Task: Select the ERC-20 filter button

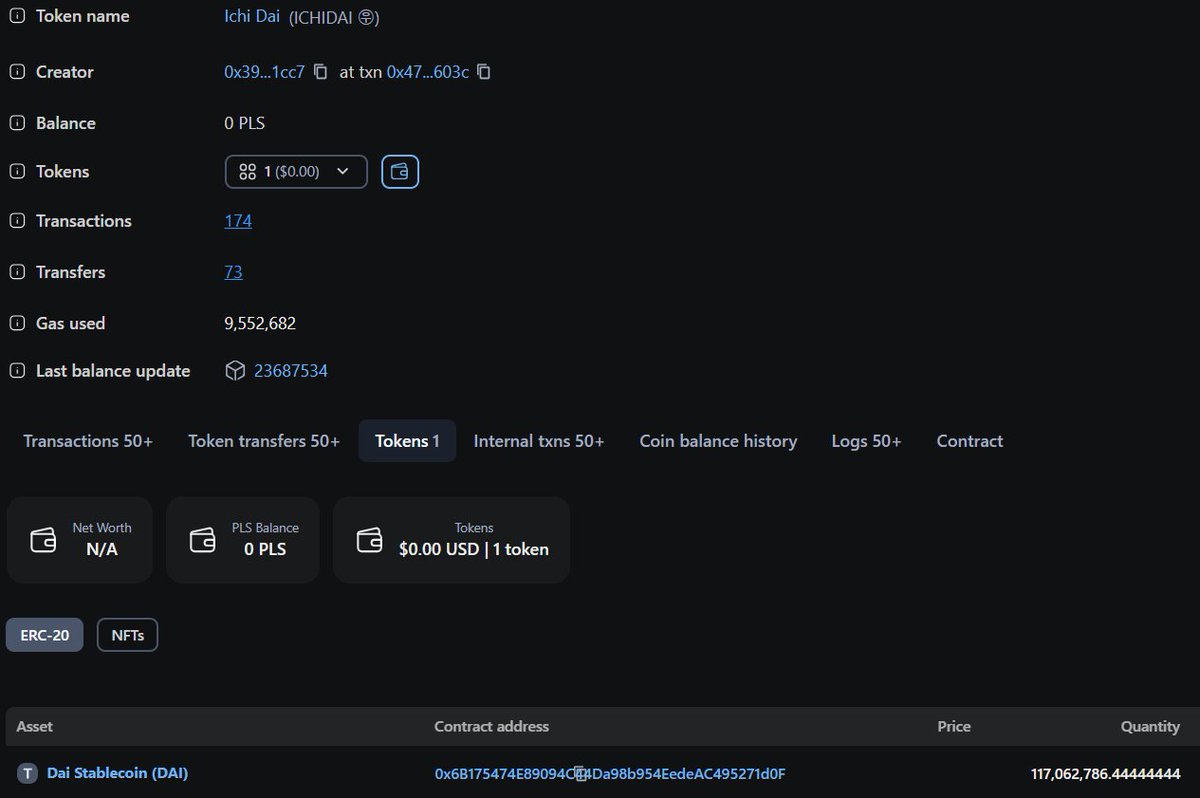Action: [x=45, y=635]
